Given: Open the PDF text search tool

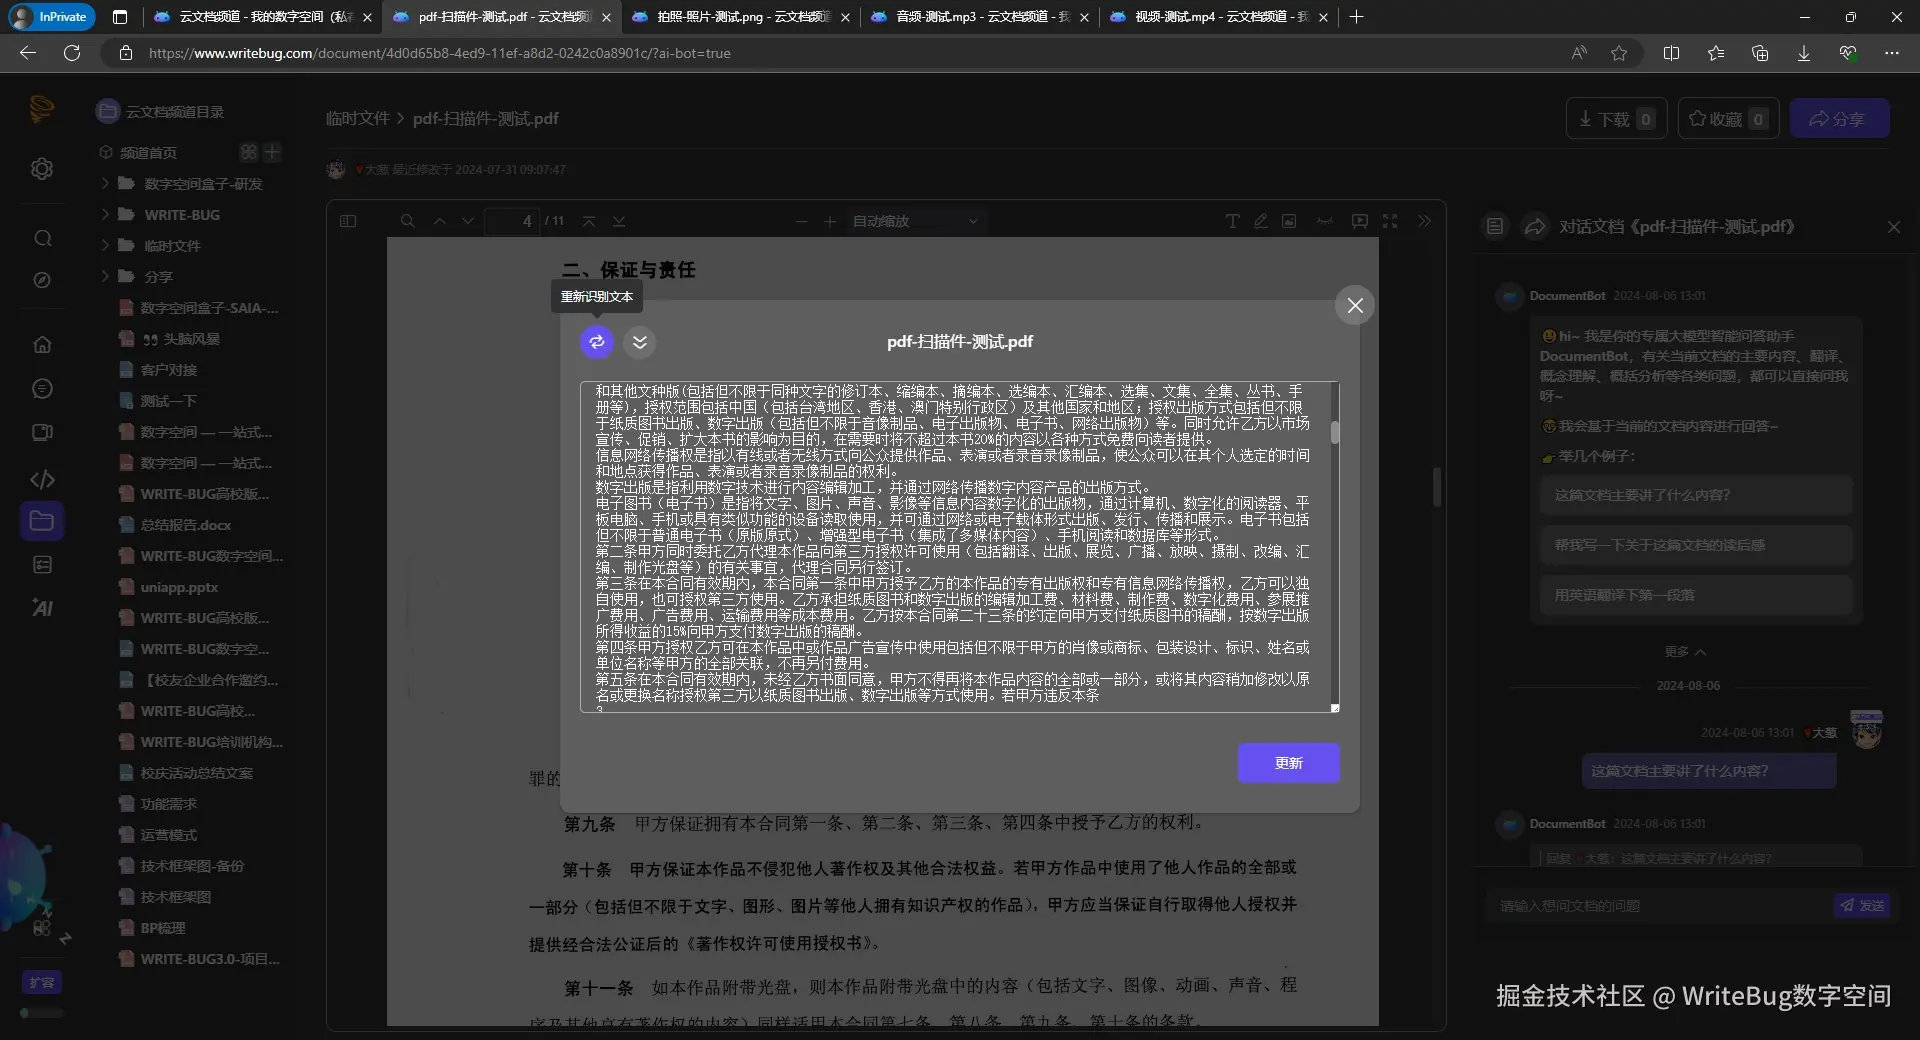Looking at the screenshot, I should 407,221.
